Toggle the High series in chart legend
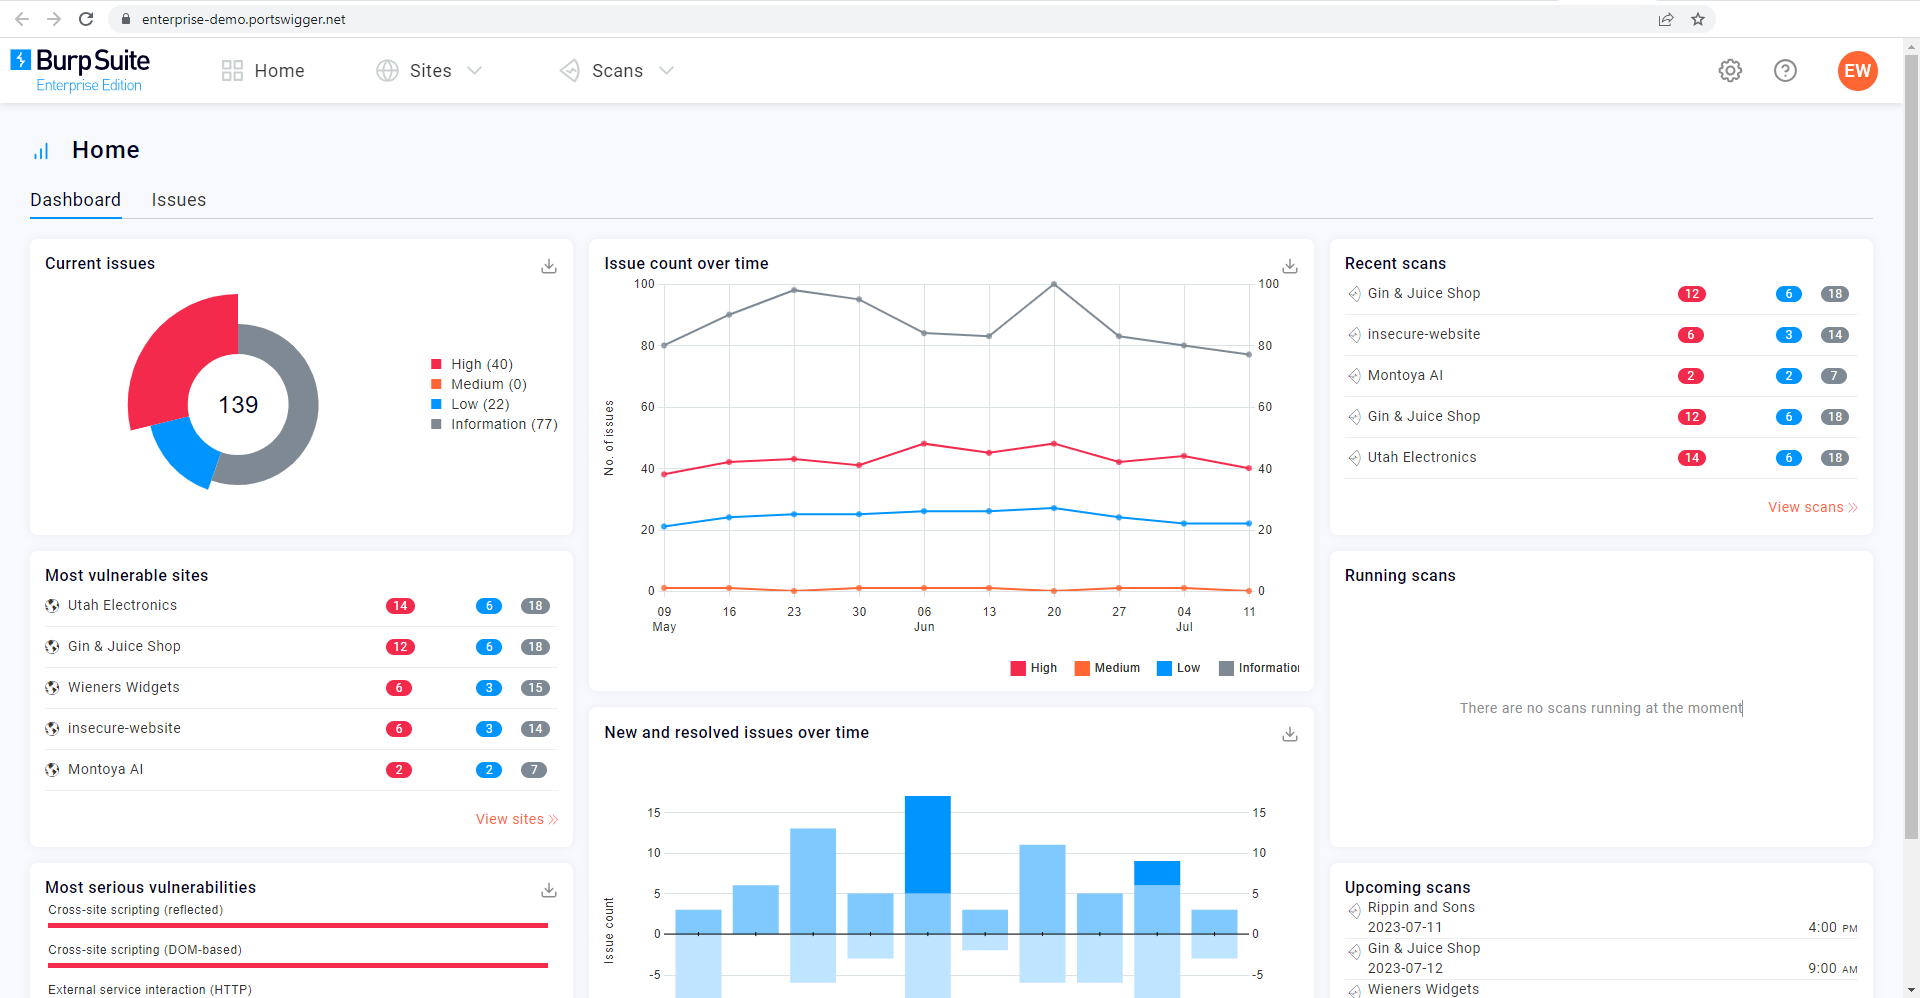 (1034, 668)
